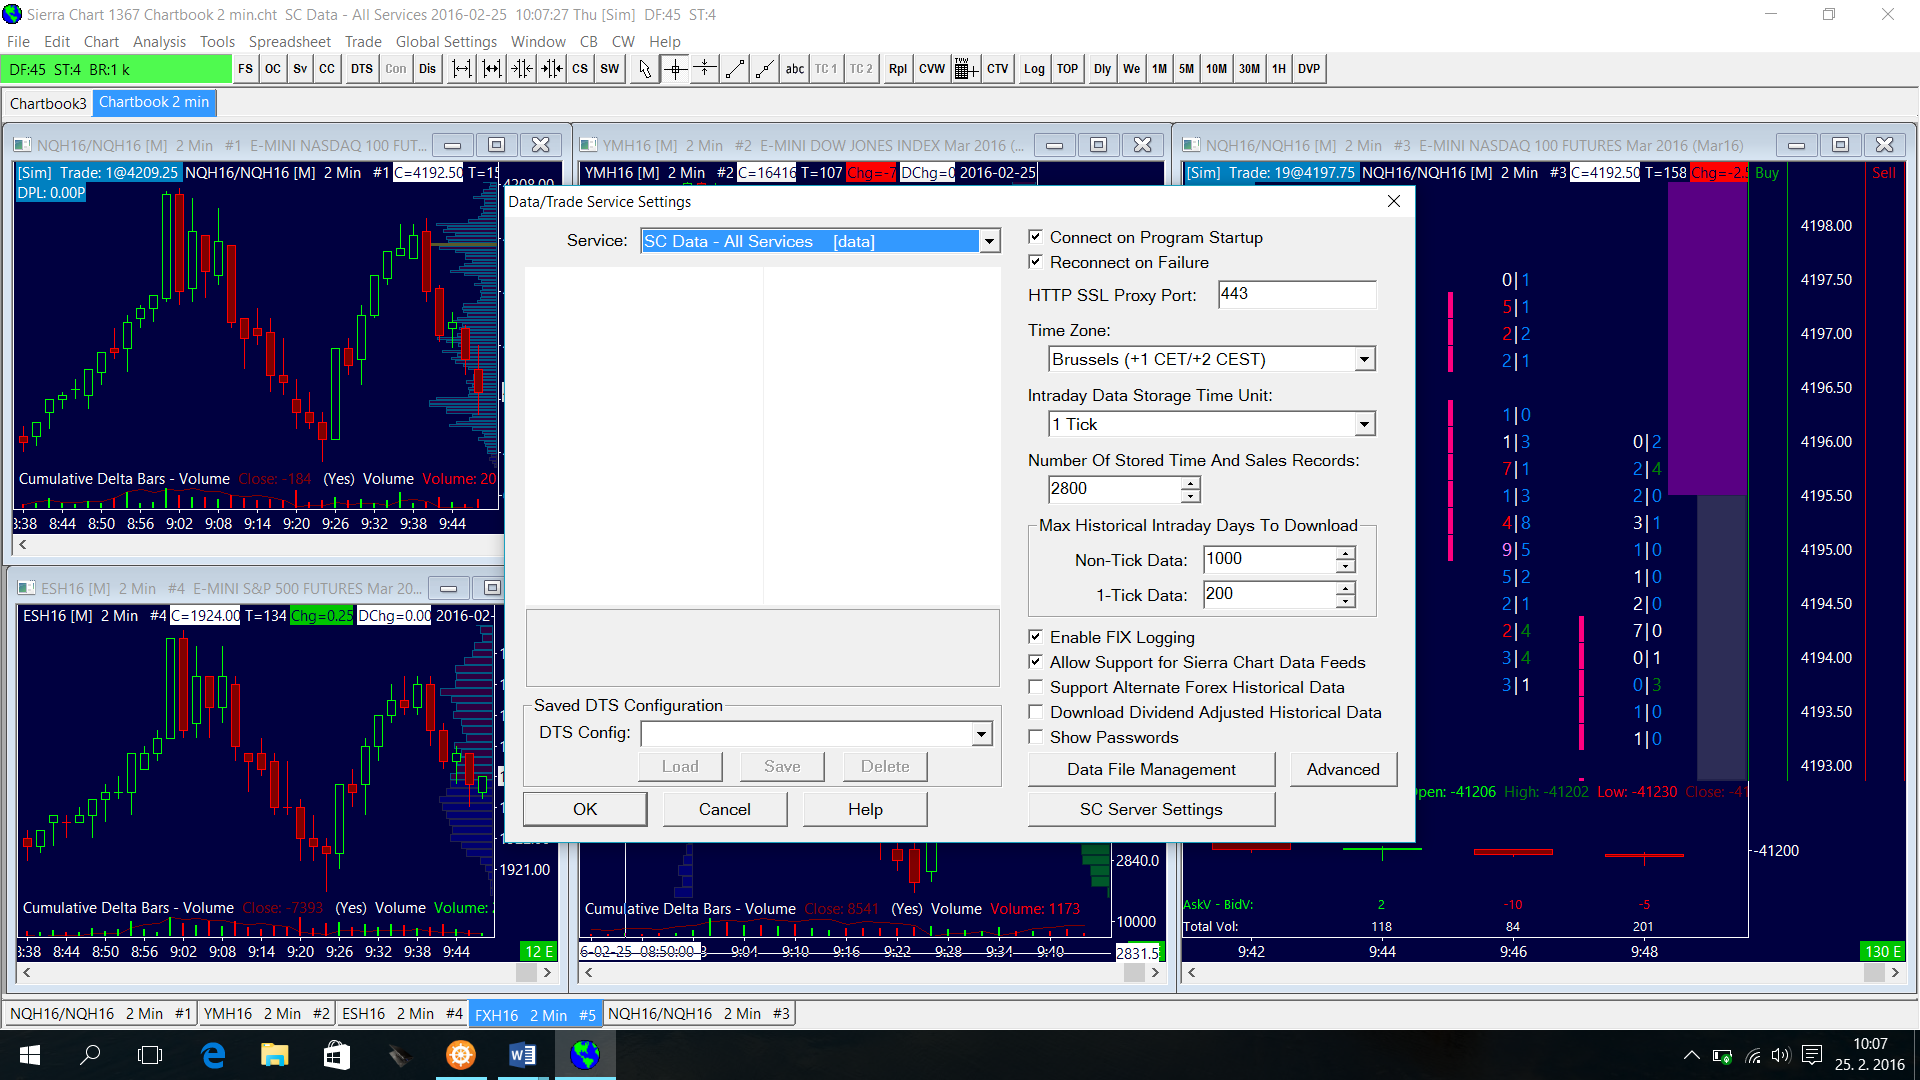Pick the diagonal line drawing tool
Image resolution: width=1920 pixels, height=1080 pixels.
click(735, 69)
